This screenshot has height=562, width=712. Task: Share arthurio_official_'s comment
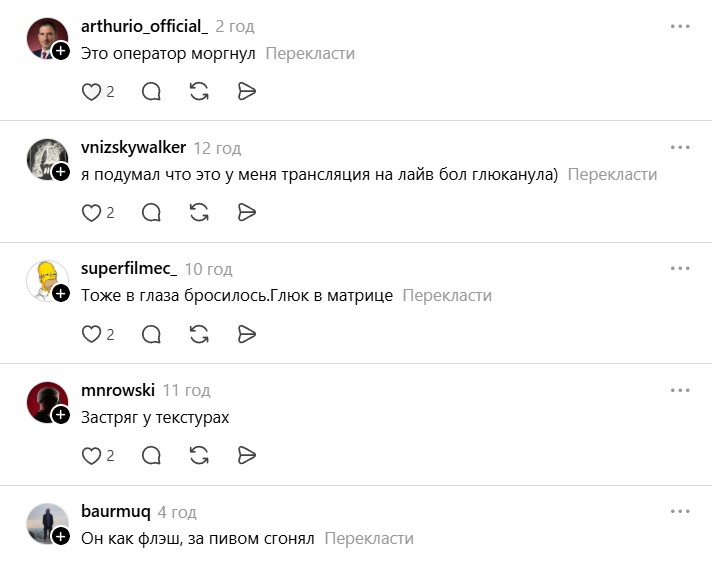pyautogui.click(x=247, y=92)
